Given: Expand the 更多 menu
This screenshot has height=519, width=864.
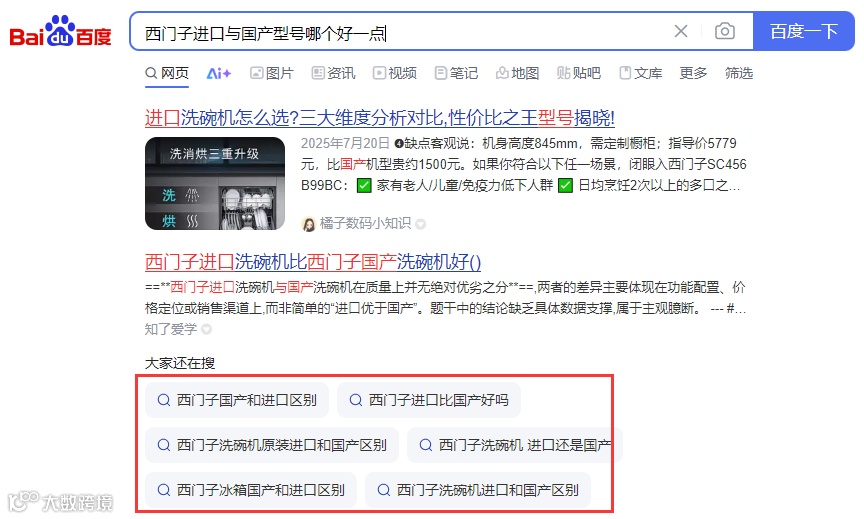Looking at the screenshot, I should tap(693, 73).
